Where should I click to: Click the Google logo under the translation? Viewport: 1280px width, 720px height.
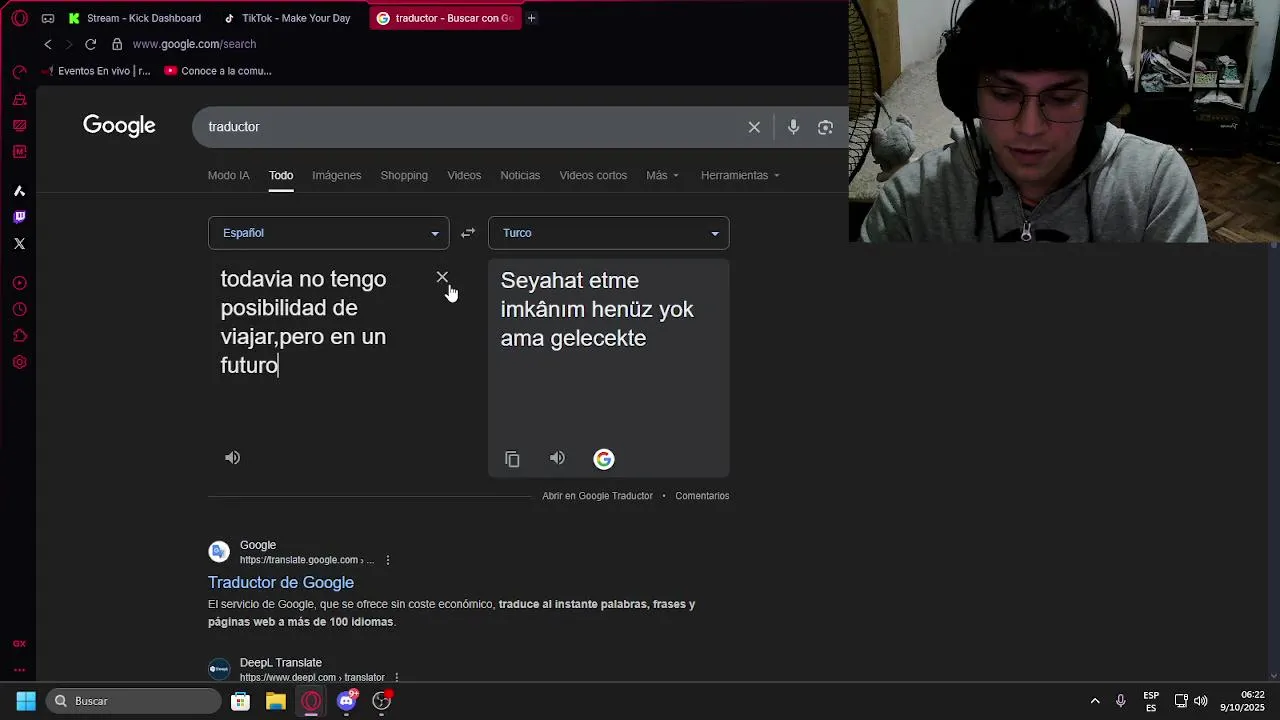pyautogui.click(x=604, y=459)
